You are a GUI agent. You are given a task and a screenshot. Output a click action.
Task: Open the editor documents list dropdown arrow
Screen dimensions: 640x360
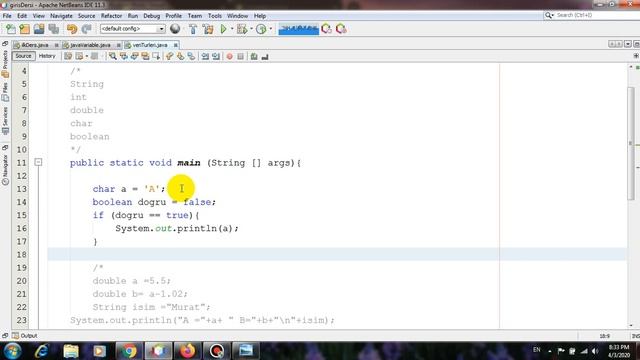(628, 44)
